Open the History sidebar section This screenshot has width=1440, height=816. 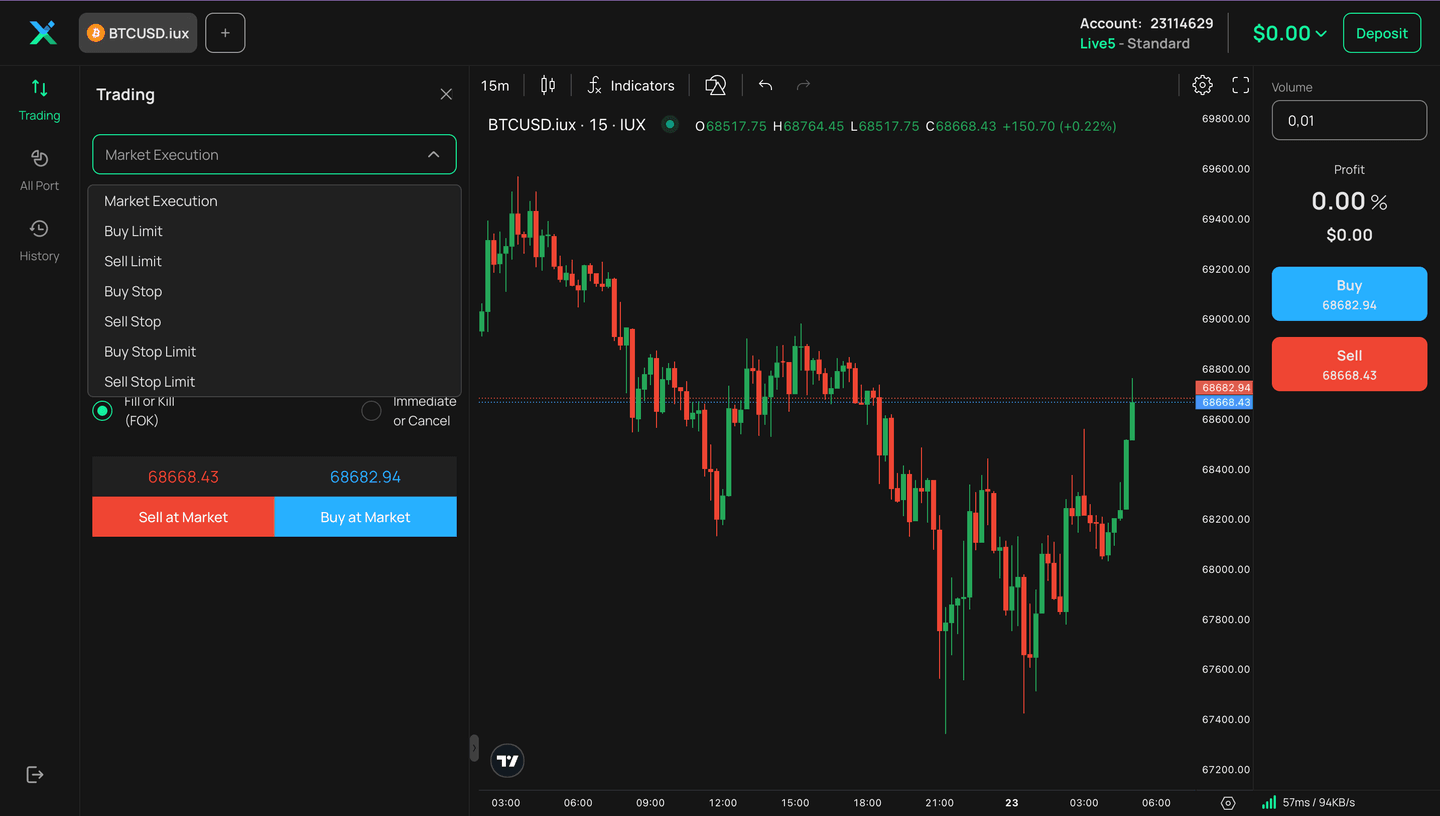[x=39, y=240]
